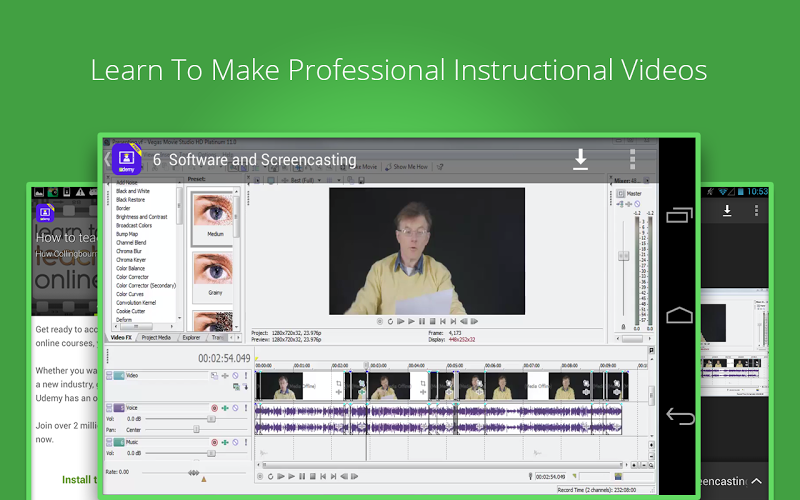Arm the Voice track for recording
This screenshot has height=500, width=800.
(x=214, y=408)
